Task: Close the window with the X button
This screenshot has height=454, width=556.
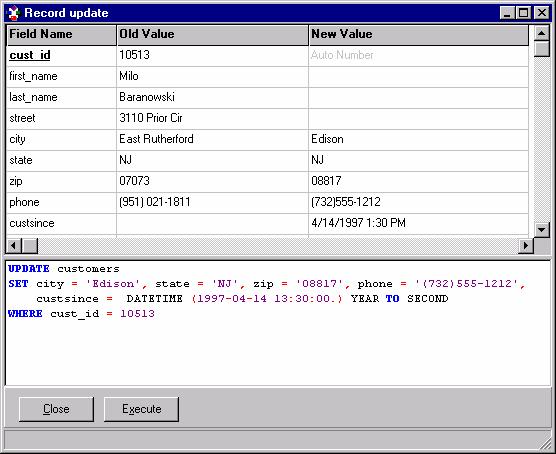Action: 541,13
